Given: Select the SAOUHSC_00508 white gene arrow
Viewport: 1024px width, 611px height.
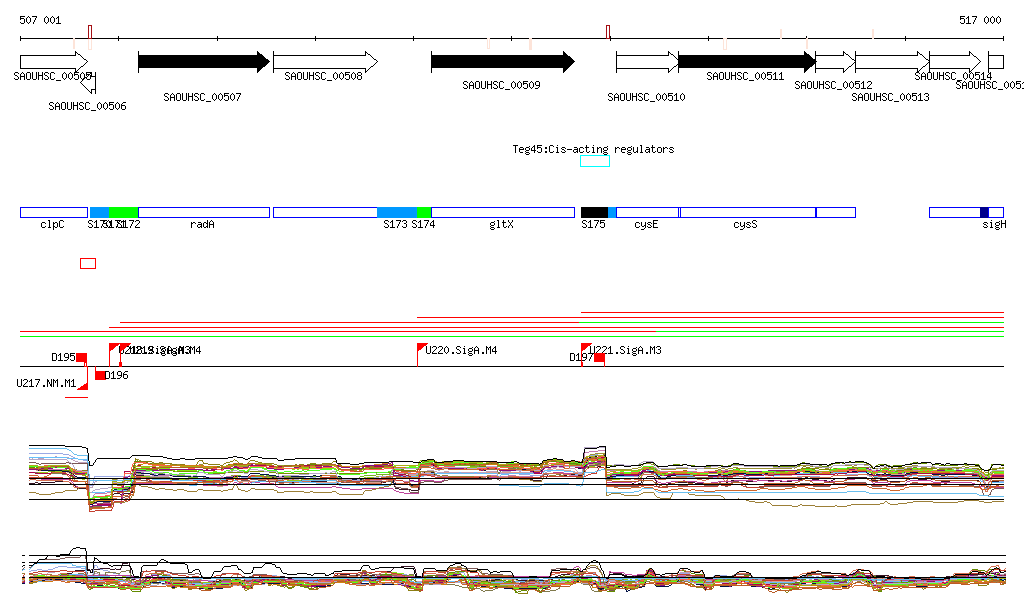Looking at the screenshot, I should pyautogui.click(x=325, y=62).
